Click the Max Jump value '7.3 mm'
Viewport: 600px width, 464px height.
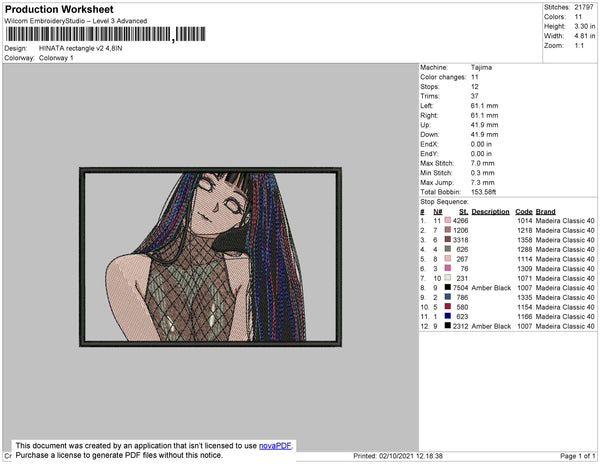click(483, 182)
